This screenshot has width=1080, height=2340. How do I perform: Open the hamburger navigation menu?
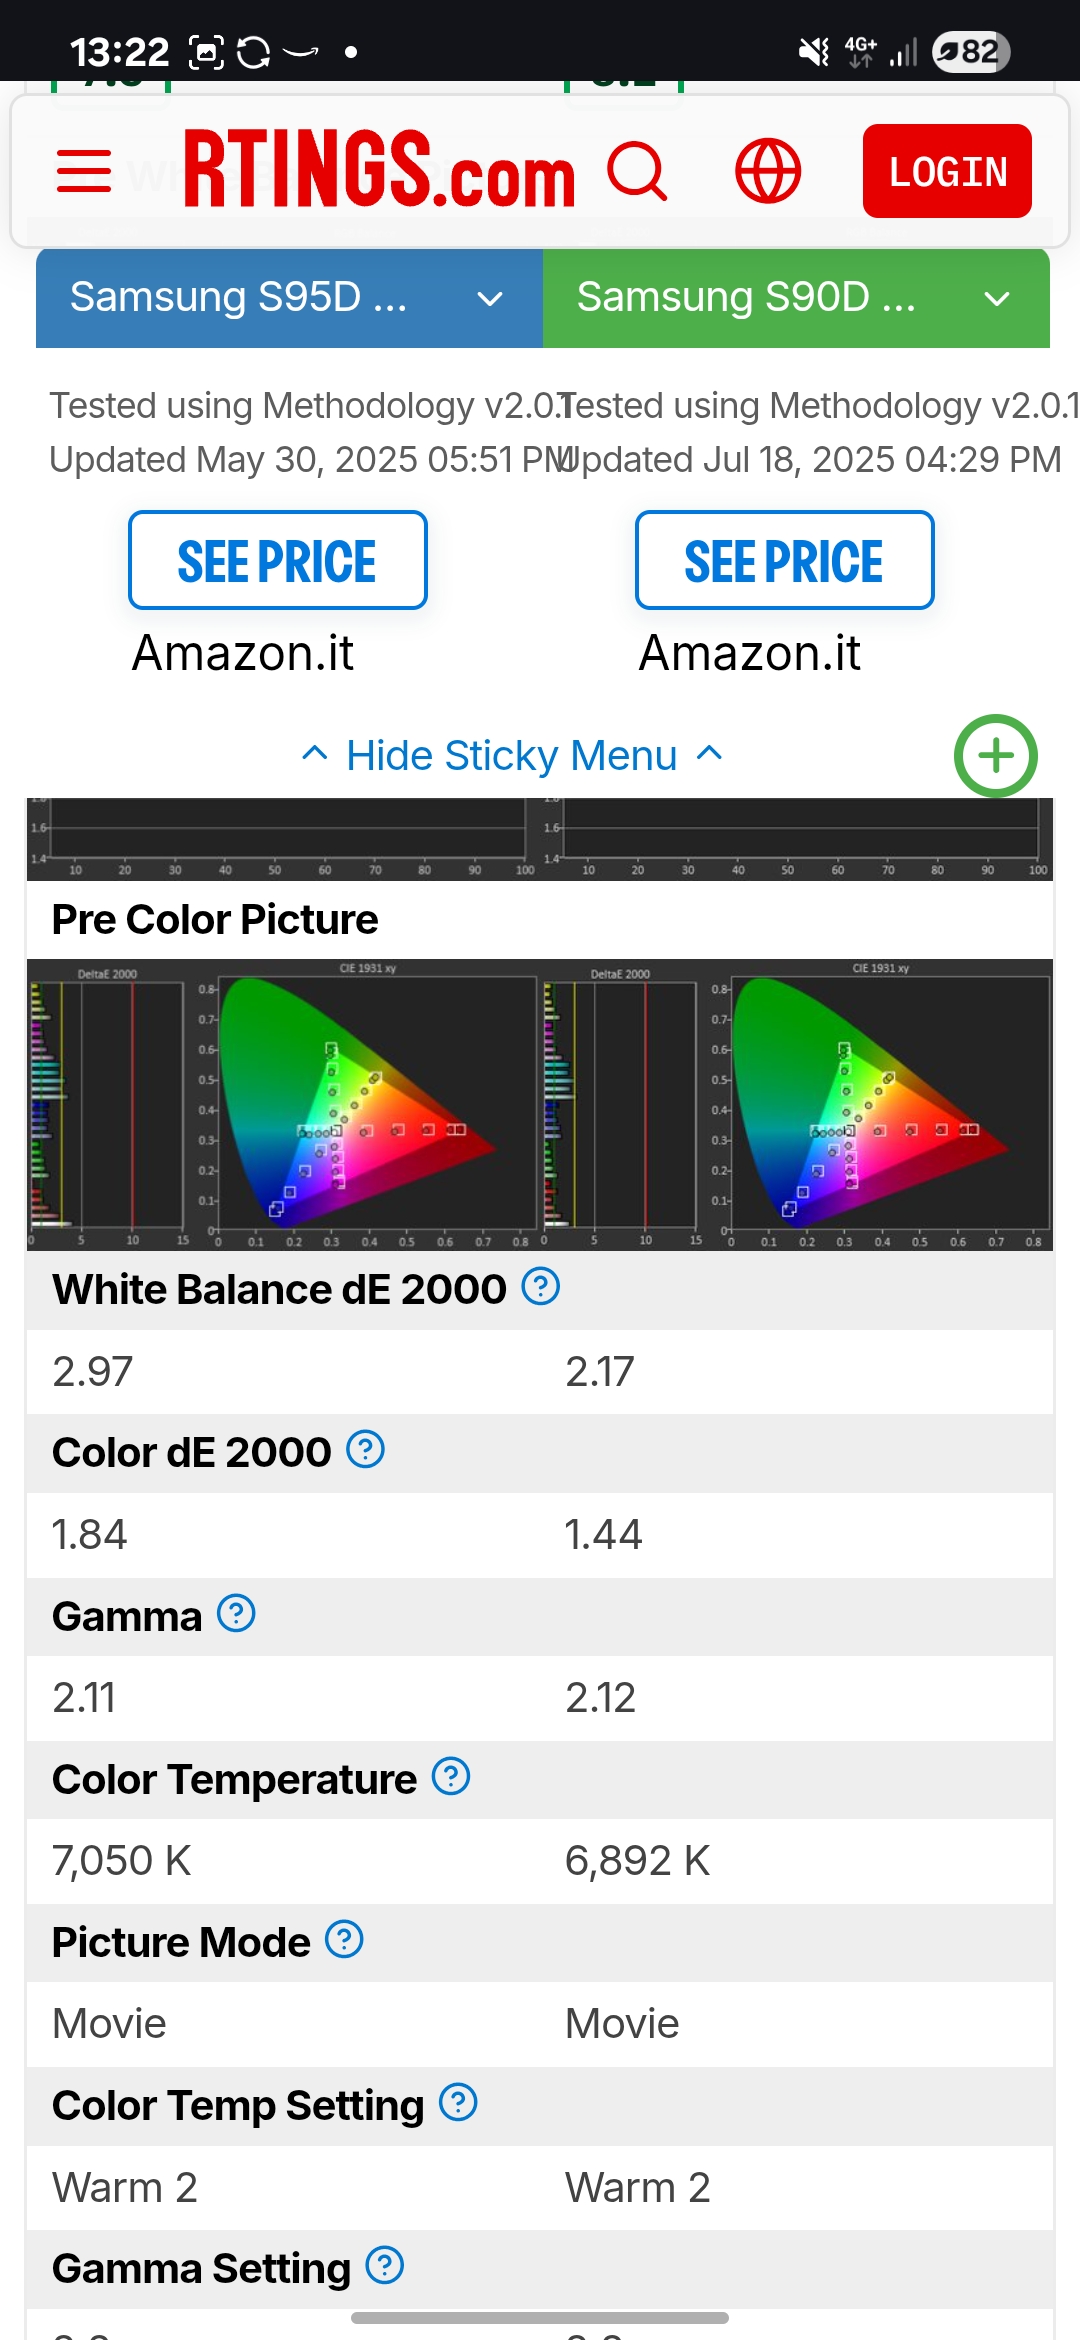point(84,171)
